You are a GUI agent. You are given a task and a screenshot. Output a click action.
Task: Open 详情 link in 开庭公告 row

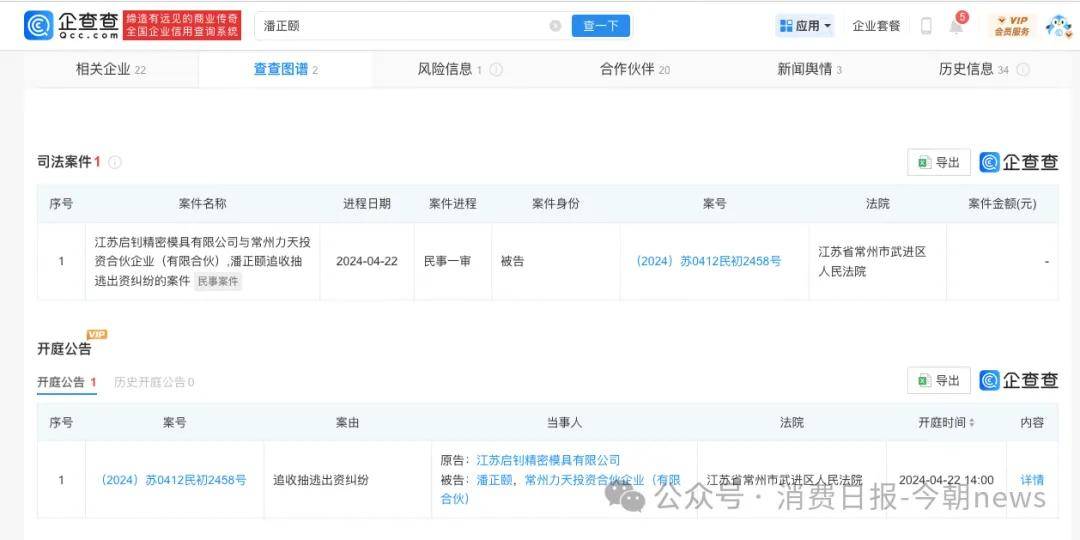tap(1032, 480)
